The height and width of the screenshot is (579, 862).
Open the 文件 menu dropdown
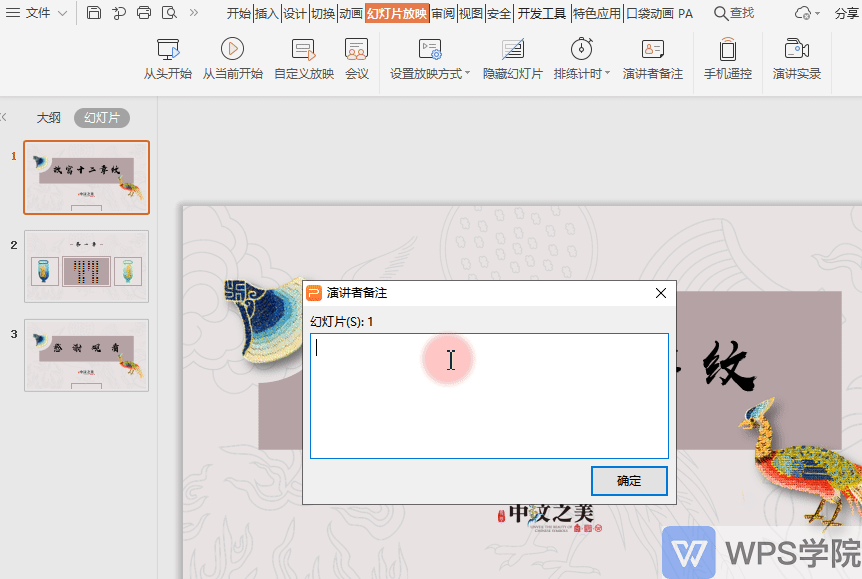tap(37, 13)
